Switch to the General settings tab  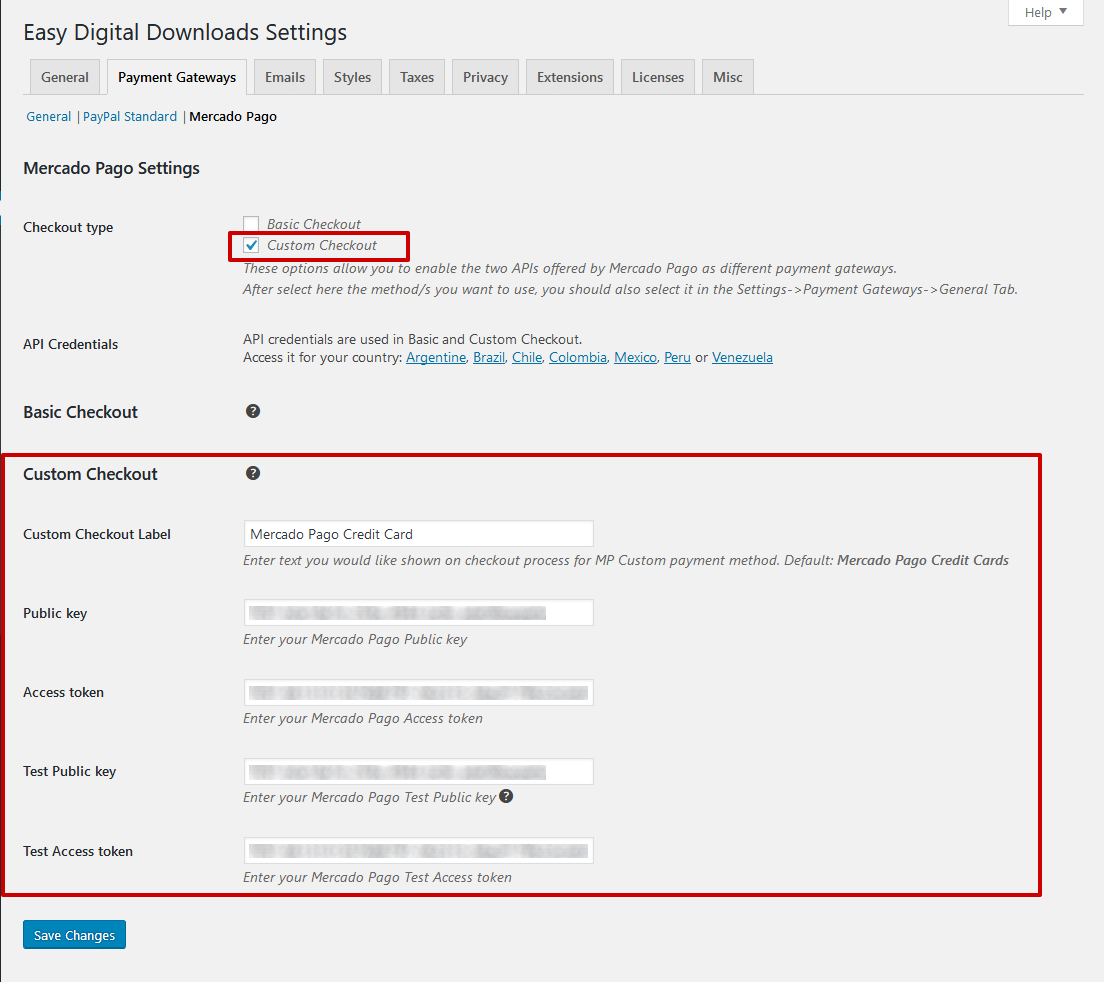point(65,77)
